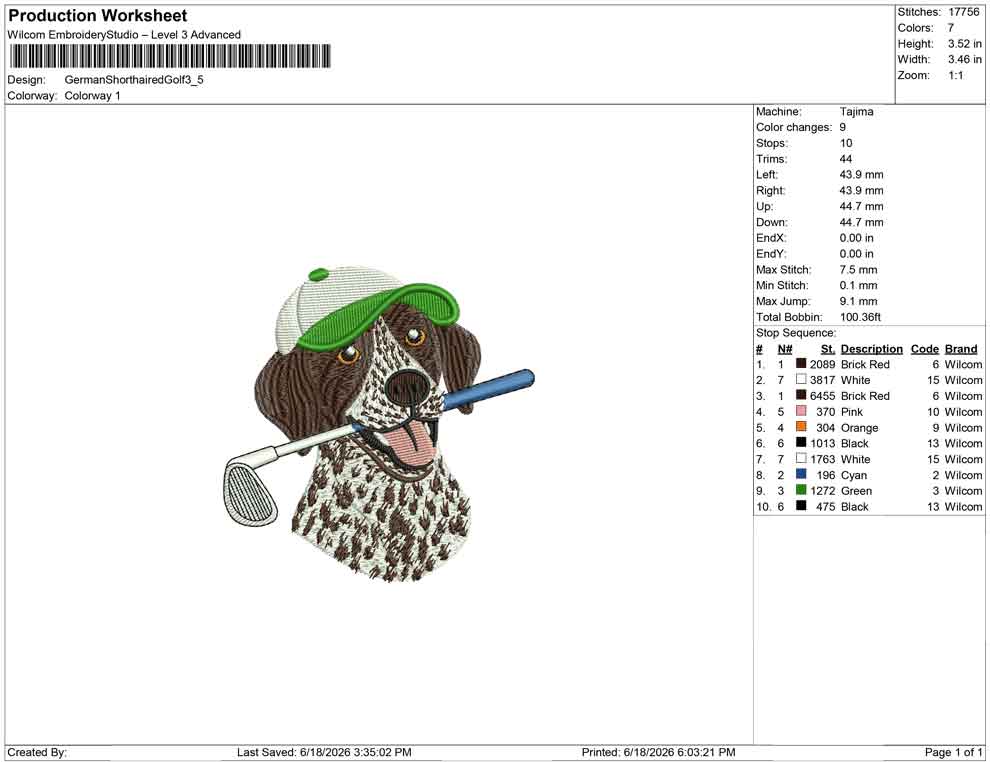The height and width of the screenshot is (762, 990).
Task: Select the Brick Red swatch in stop 3
Action: coord(801,395)
